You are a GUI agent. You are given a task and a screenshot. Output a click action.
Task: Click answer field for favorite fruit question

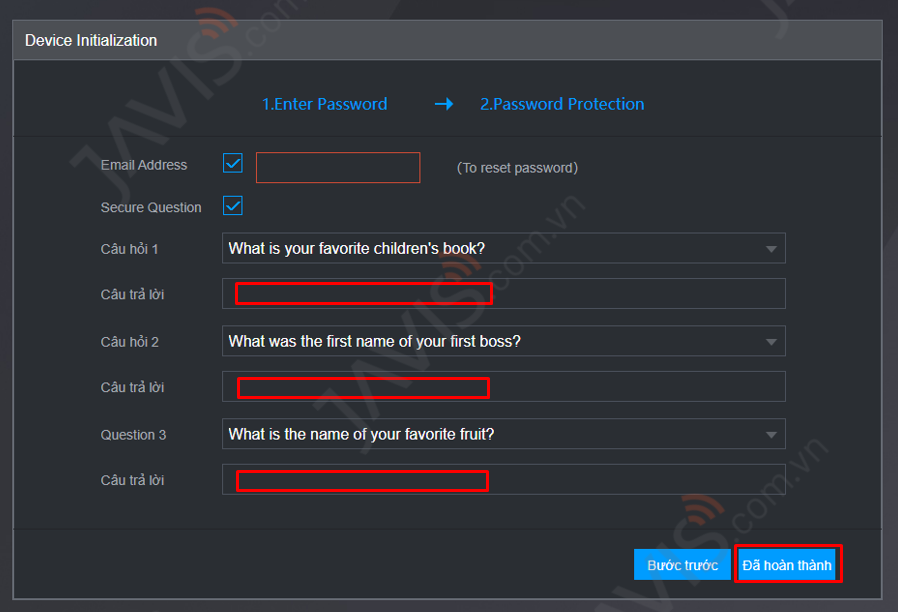coord(503,480)
